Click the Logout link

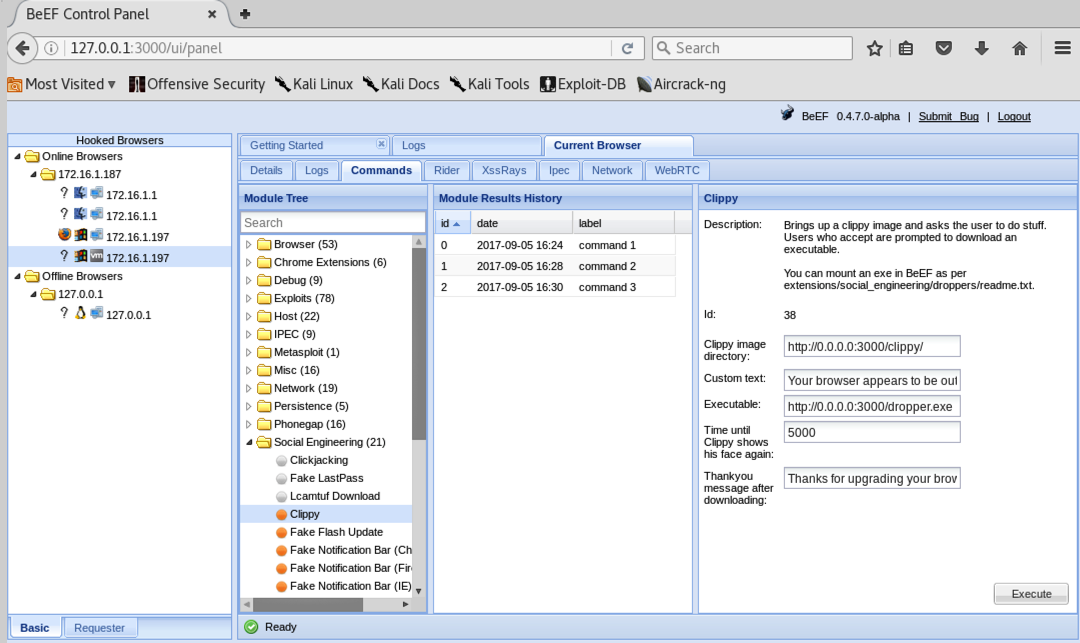1013,116
